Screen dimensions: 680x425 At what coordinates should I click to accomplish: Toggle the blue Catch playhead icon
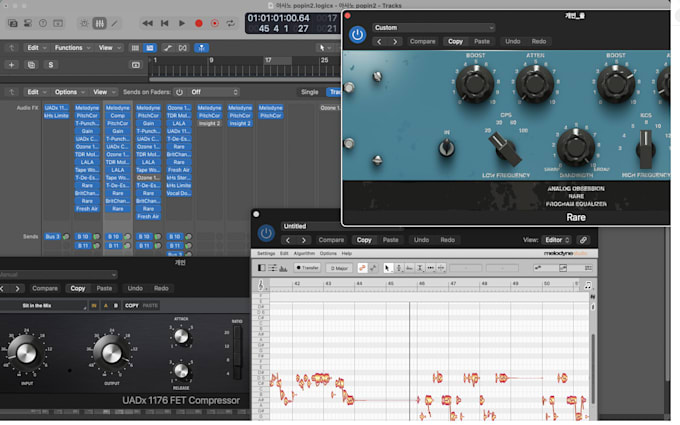tap(201, 48)
